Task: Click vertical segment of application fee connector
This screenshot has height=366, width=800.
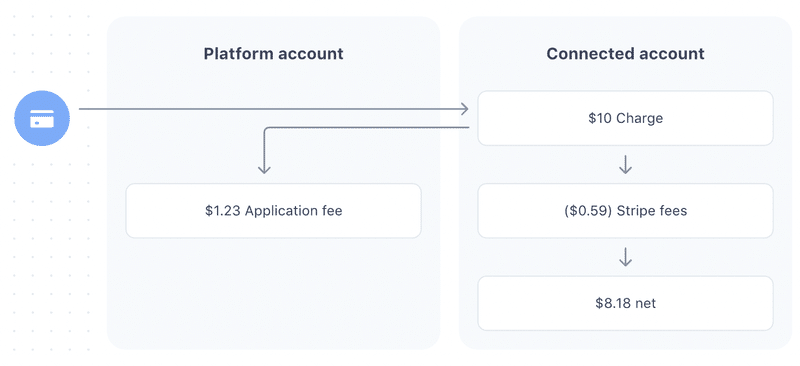Action: click(264, 151)
